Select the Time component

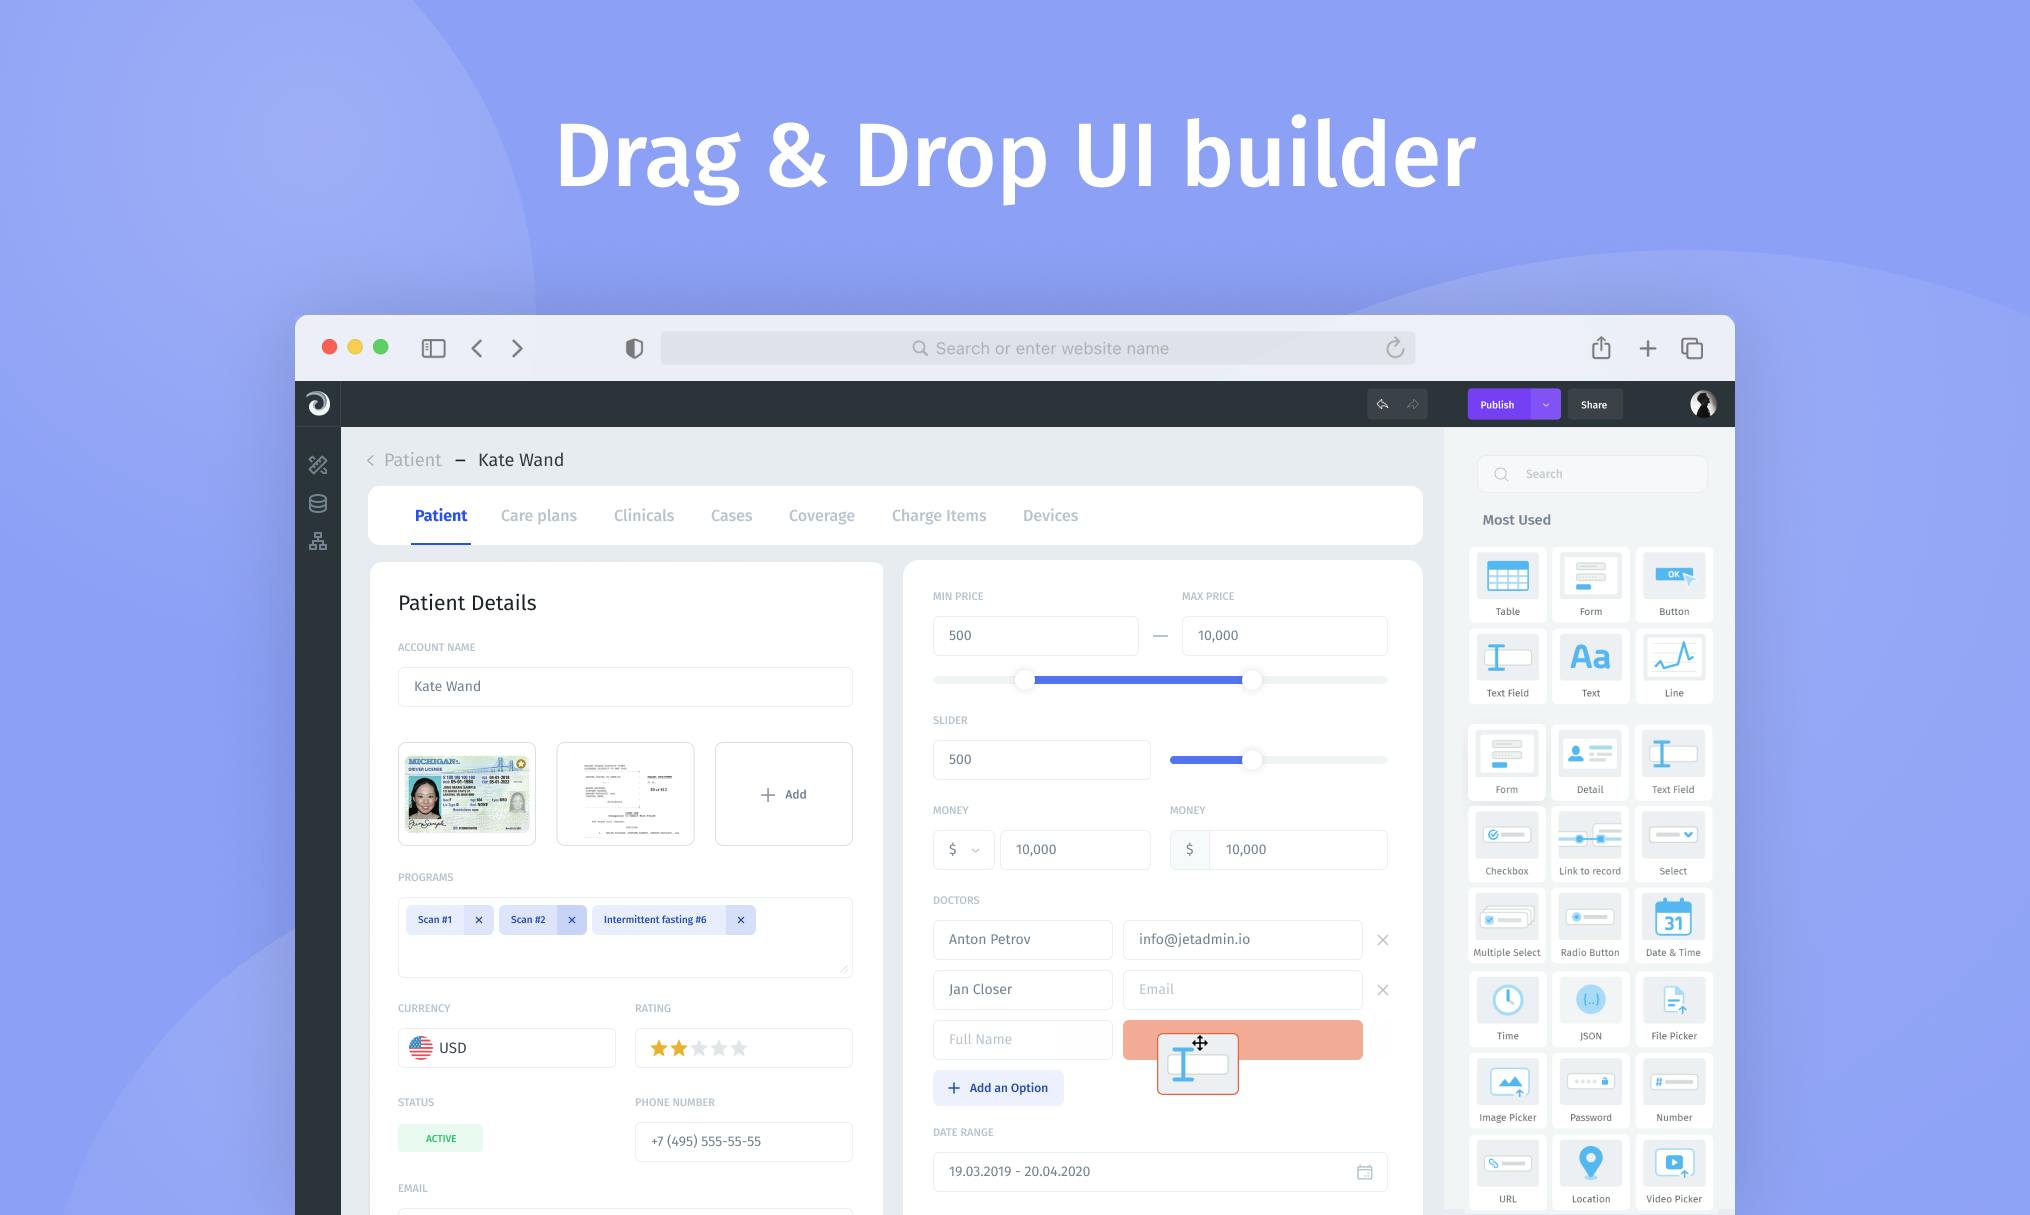[x=1507, y=1010]
